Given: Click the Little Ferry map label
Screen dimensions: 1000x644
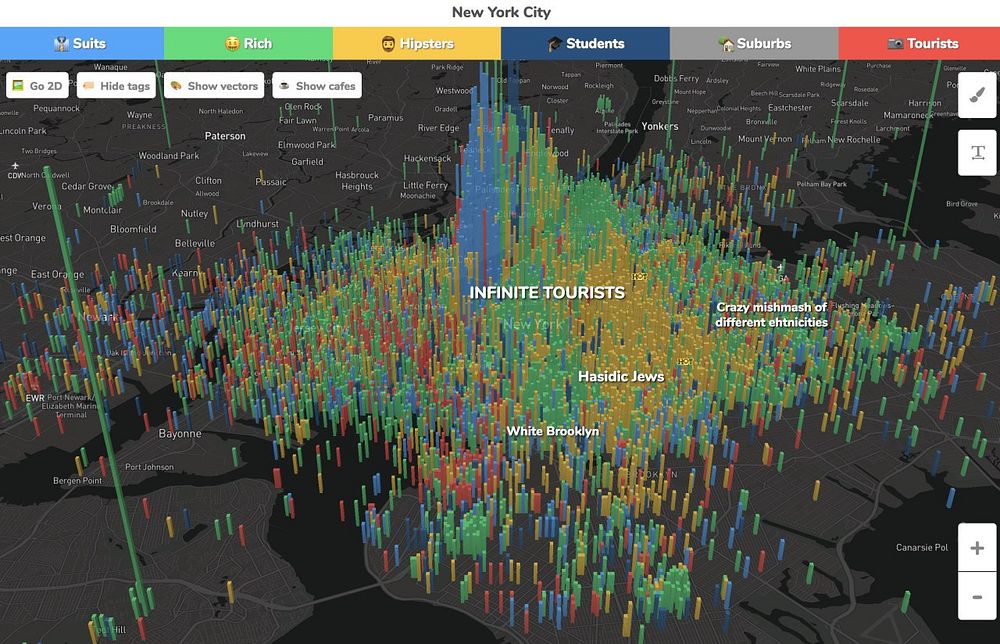Looking at the screenshot, I should [425, 185].
